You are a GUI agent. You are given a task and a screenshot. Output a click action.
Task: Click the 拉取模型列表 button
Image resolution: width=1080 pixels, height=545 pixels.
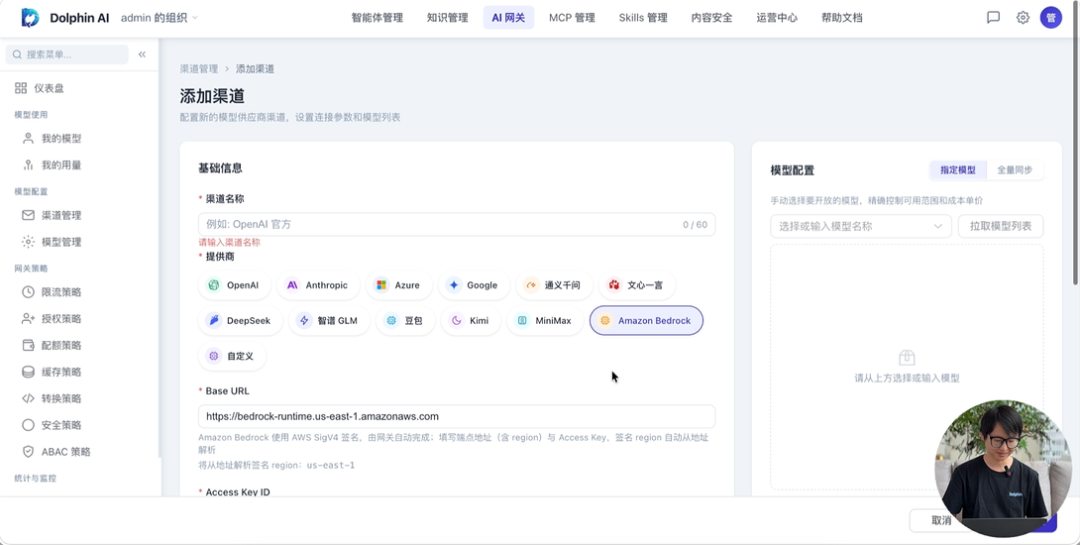coord(1001,226)
